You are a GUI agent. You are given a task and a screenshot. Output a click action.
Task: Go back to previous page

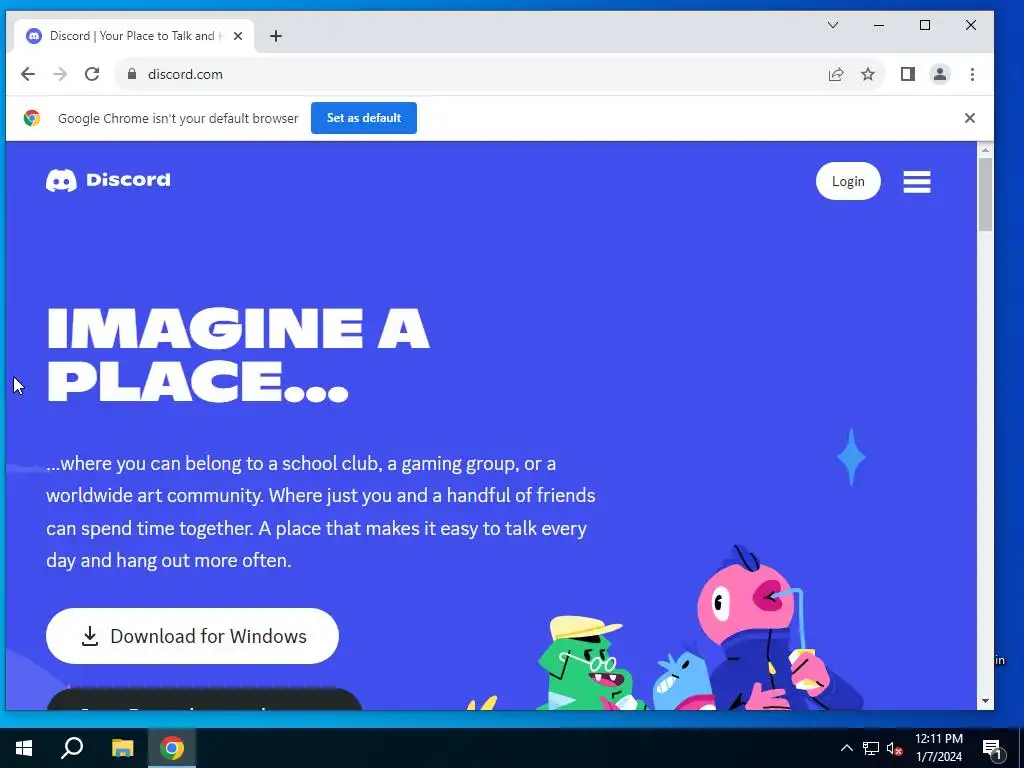[27, 74]
